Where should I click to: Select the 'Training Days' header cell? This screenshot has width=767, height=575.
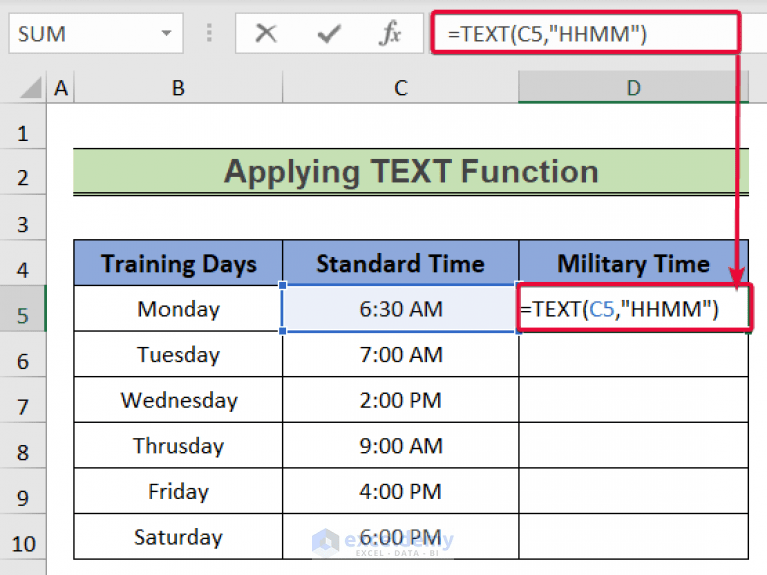click(x=178, y=263)
